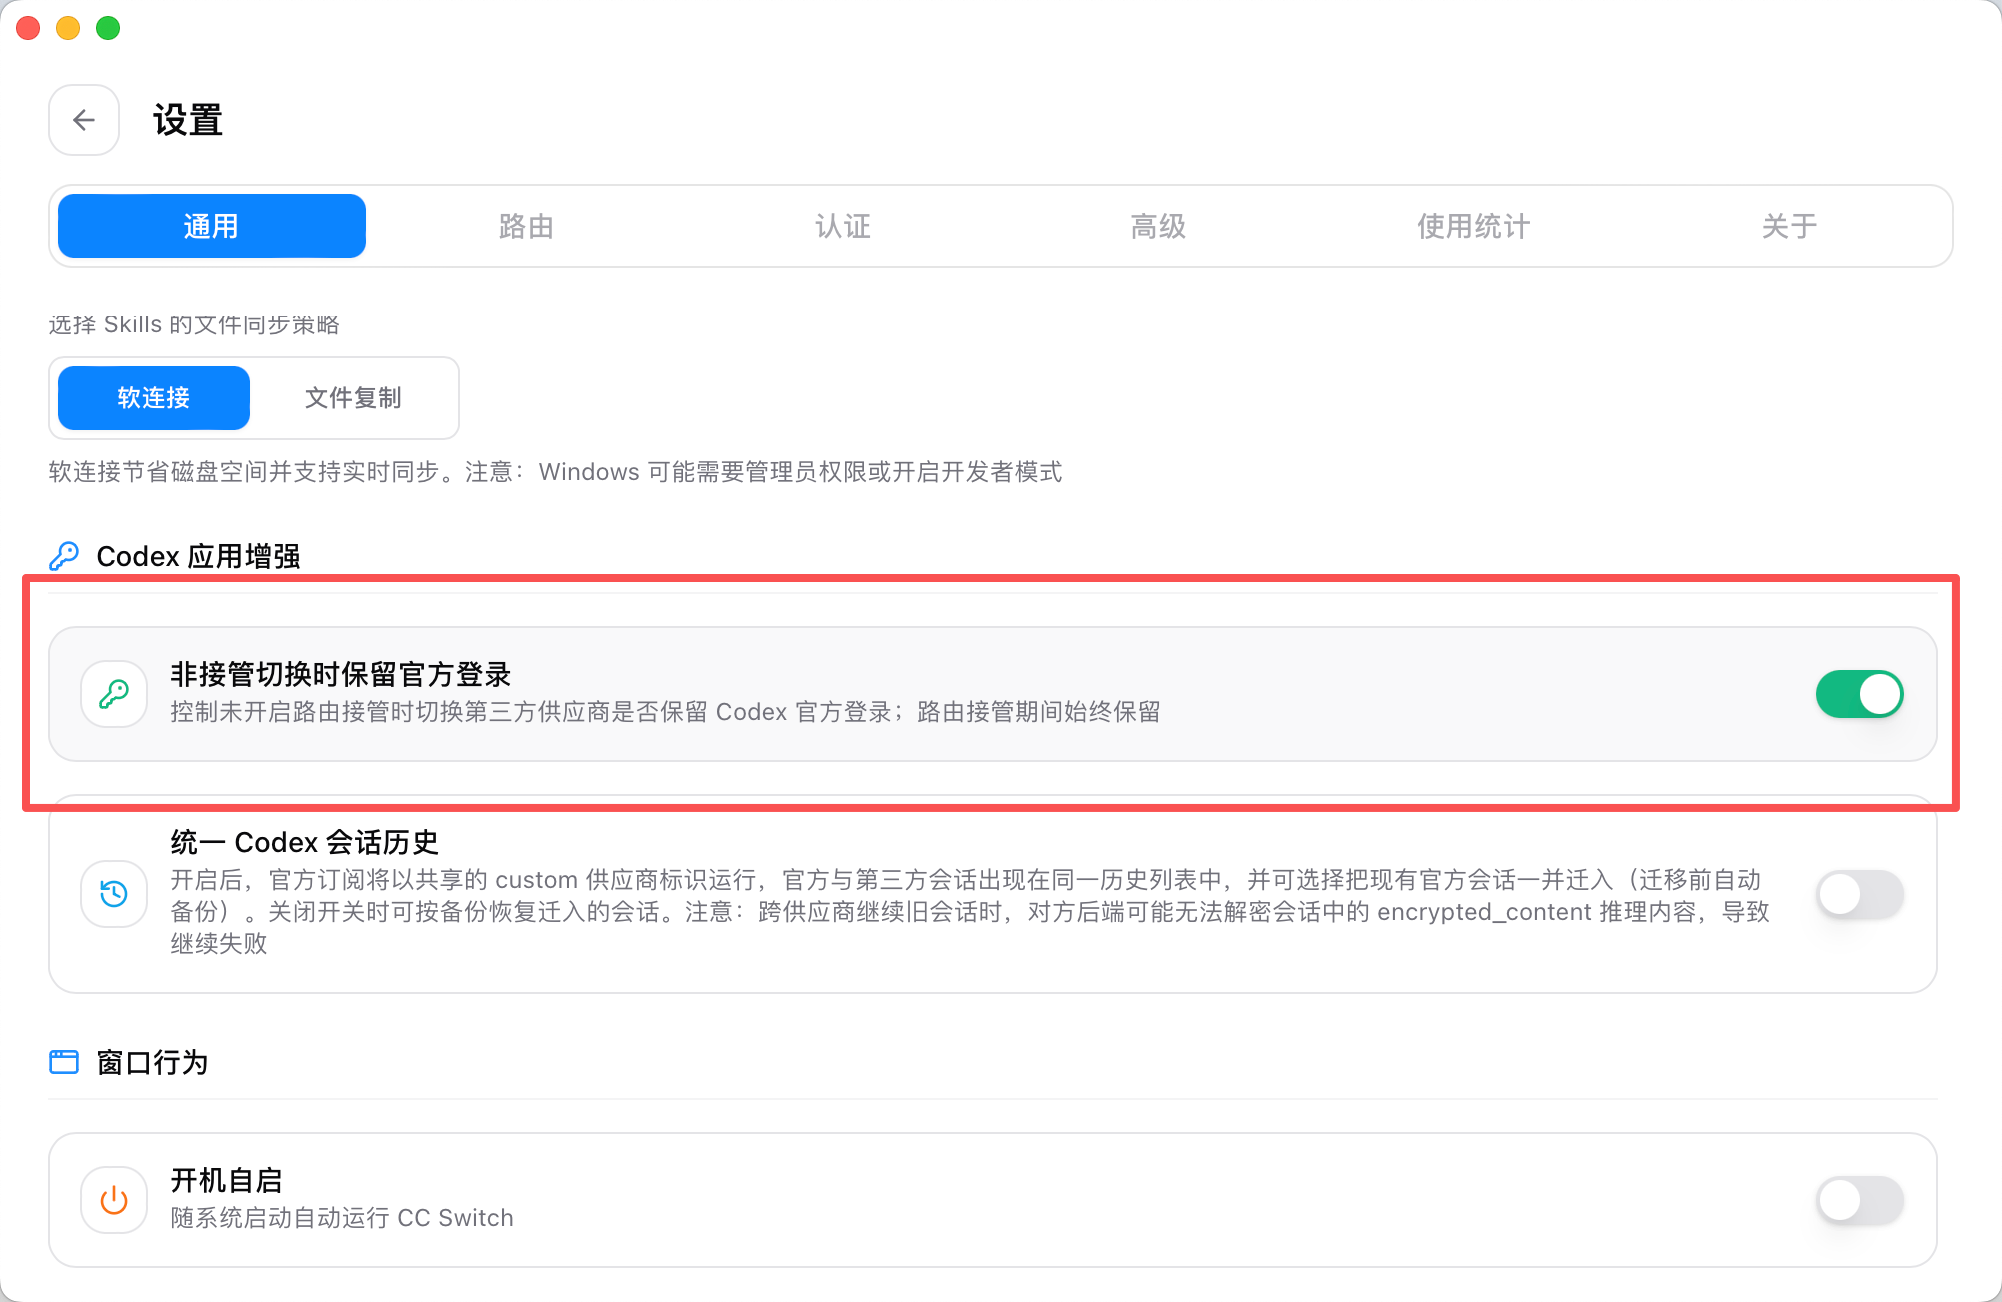2002x1302 pixels.
Task: Click the 软连接节省磁盘空间 hint text
Action: coord(555,472)
